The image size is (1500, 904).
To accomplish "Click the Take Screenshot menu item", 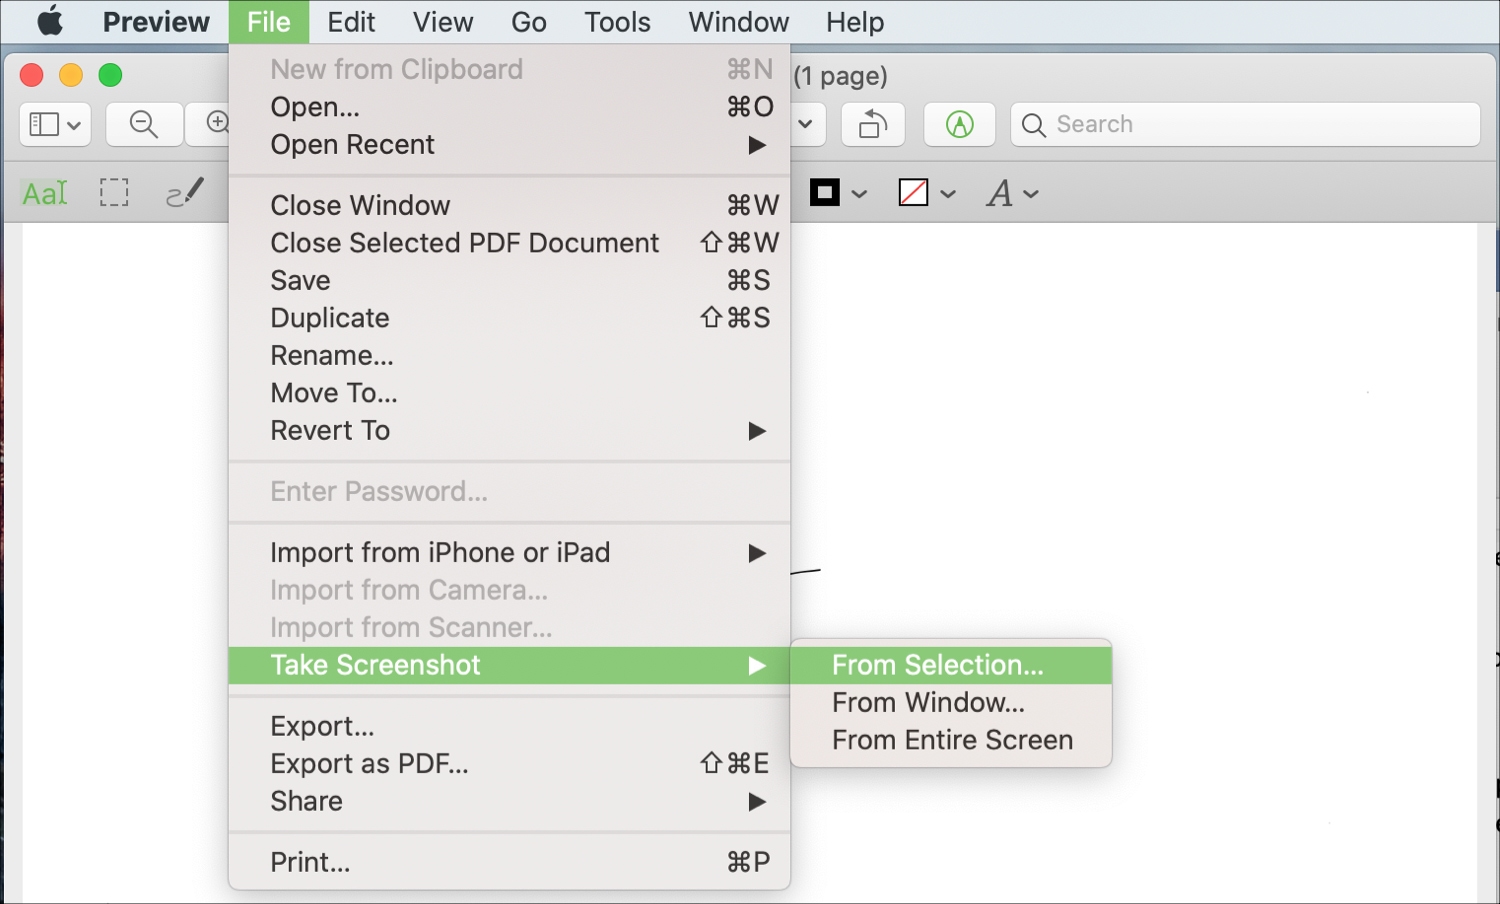I will pyautogui.click(x=509, y=665).
